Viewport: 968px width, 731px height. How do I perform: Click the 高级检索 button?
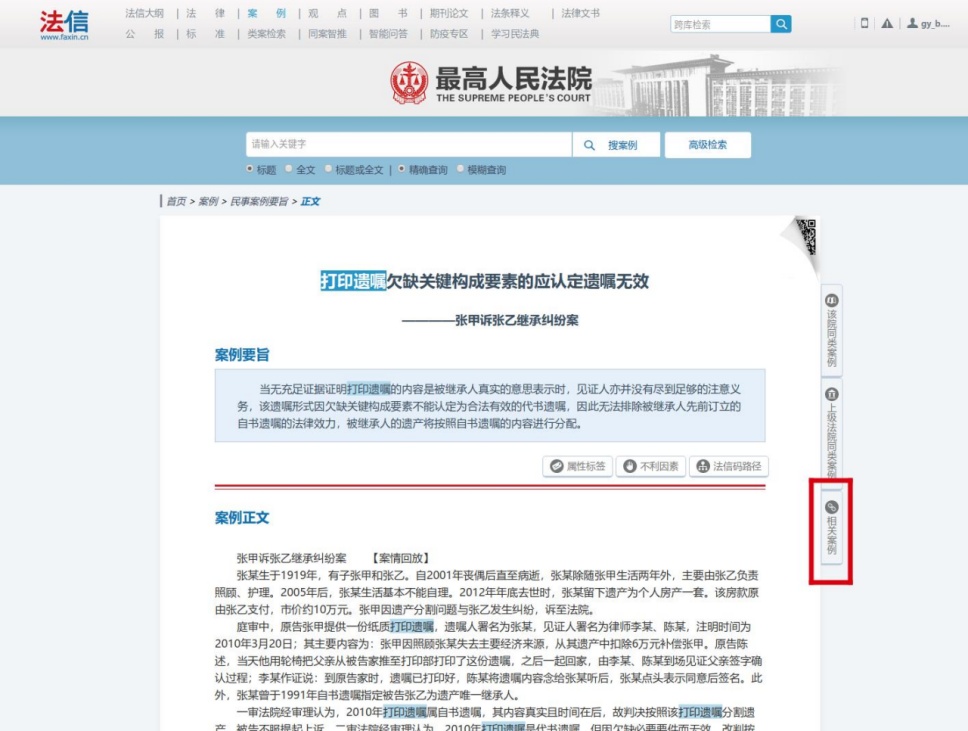pos(707,144)
